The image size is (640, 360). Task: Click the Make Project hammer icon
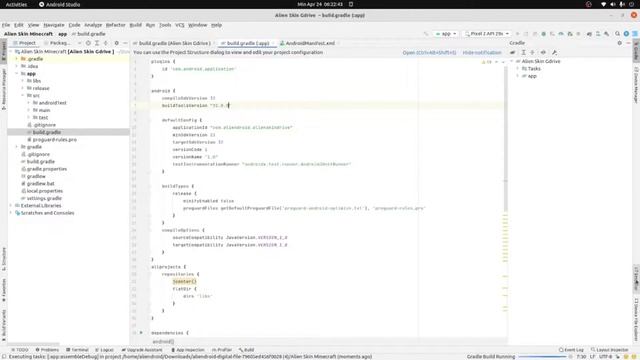point(426,33)
